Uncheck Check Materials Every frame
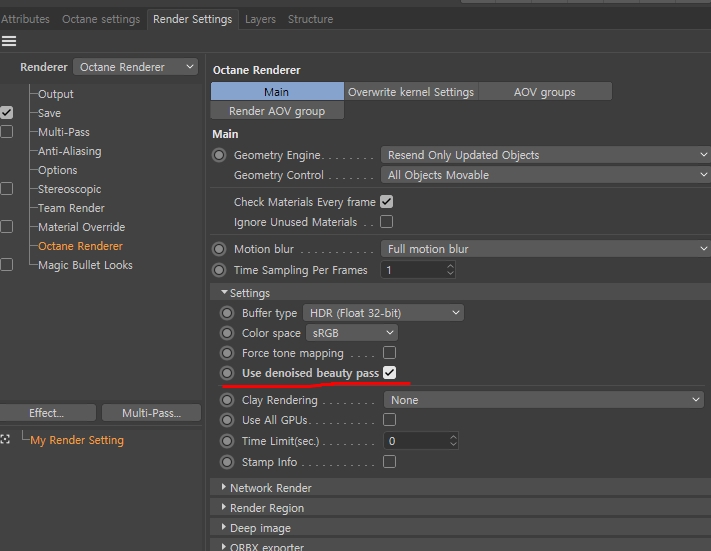The image size is (711, 551). (x=386, y=202)
